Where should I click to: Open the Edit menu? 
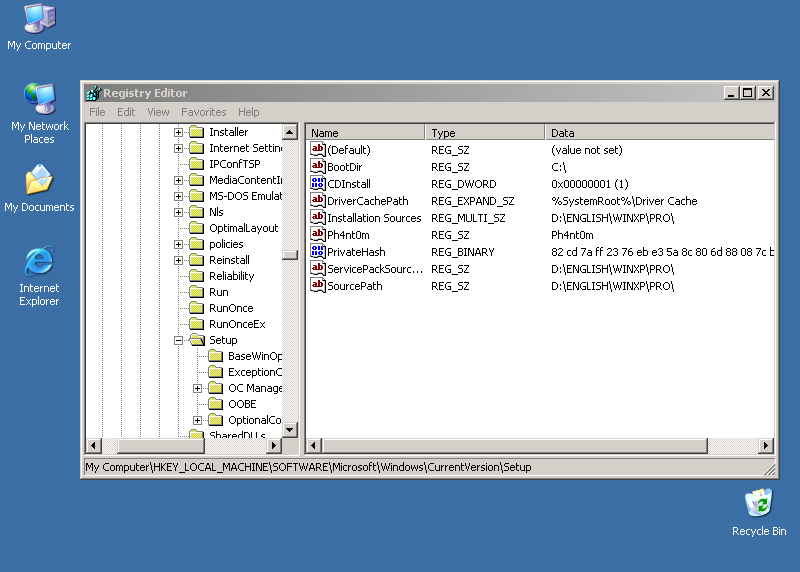126,112
